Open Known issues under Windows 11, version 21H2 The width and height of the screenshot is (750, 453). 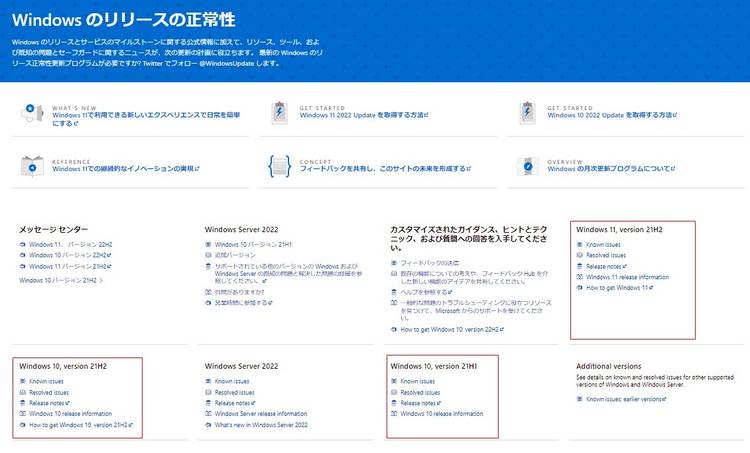pyautogui.click(x=603, y=244)
